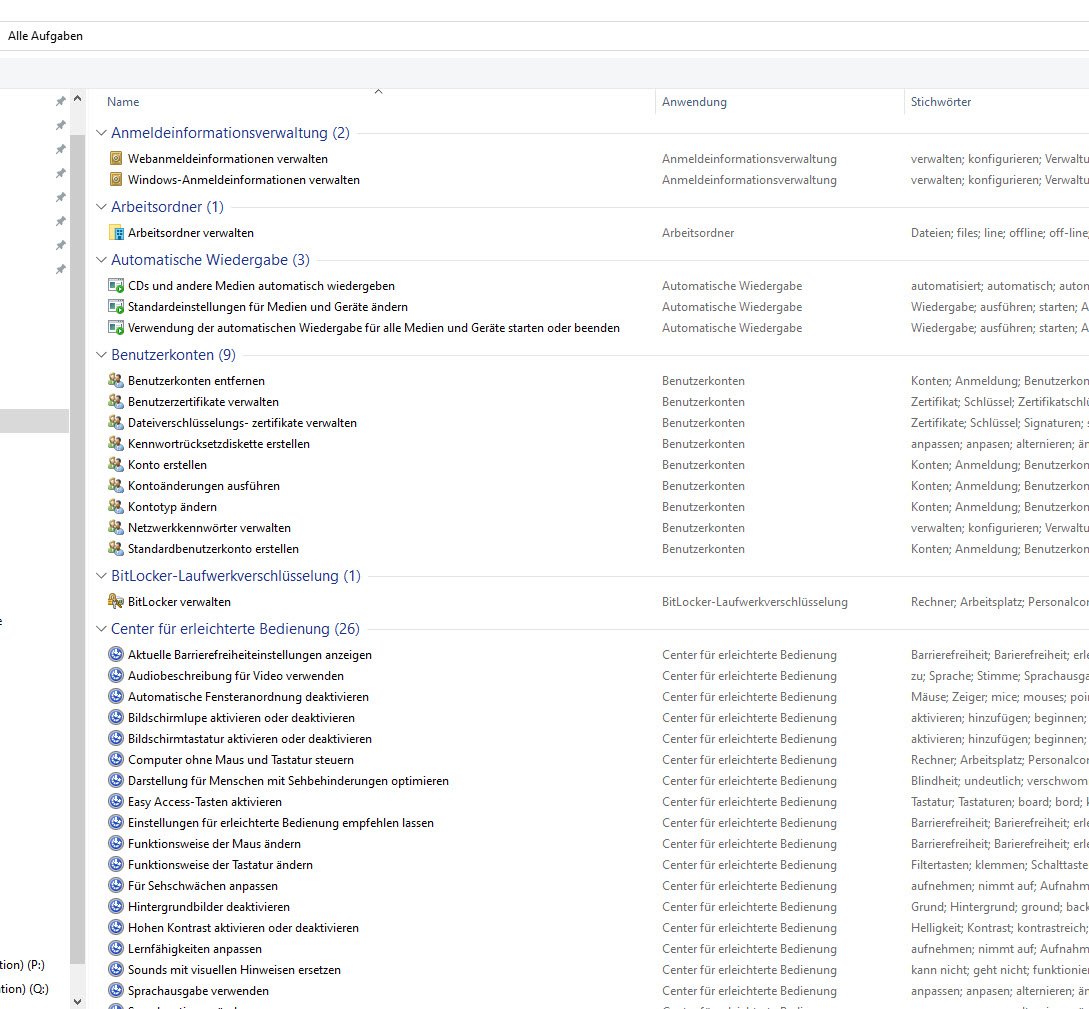1089x1009 pixels.
Task: Click the Arbeitsordner verwalten folder icon
Action: pos(116,233)
